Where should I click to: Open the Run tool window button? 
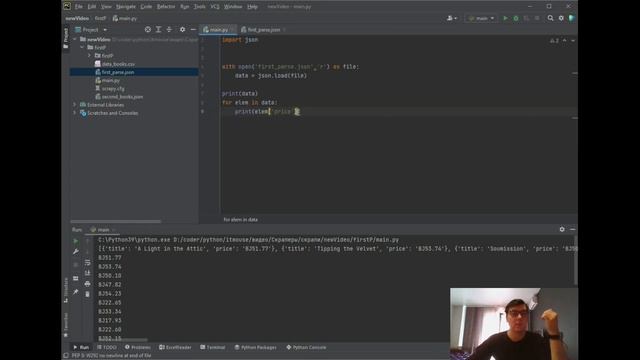coord(81,347)
